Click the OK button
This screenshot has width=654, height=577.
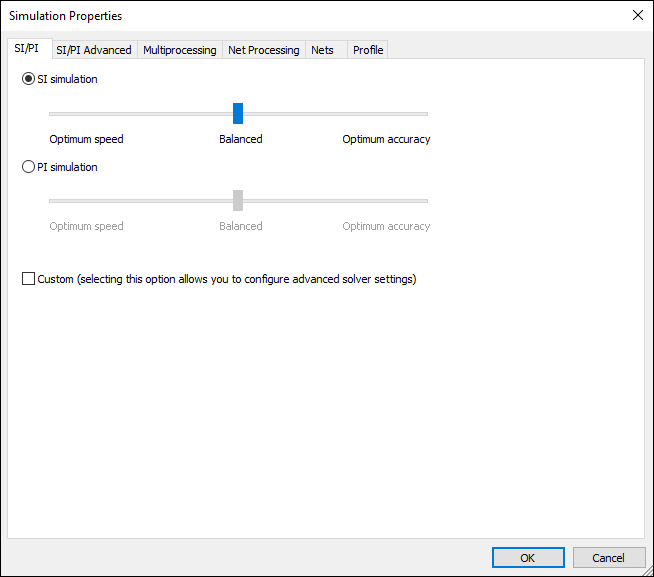[528, 558]
